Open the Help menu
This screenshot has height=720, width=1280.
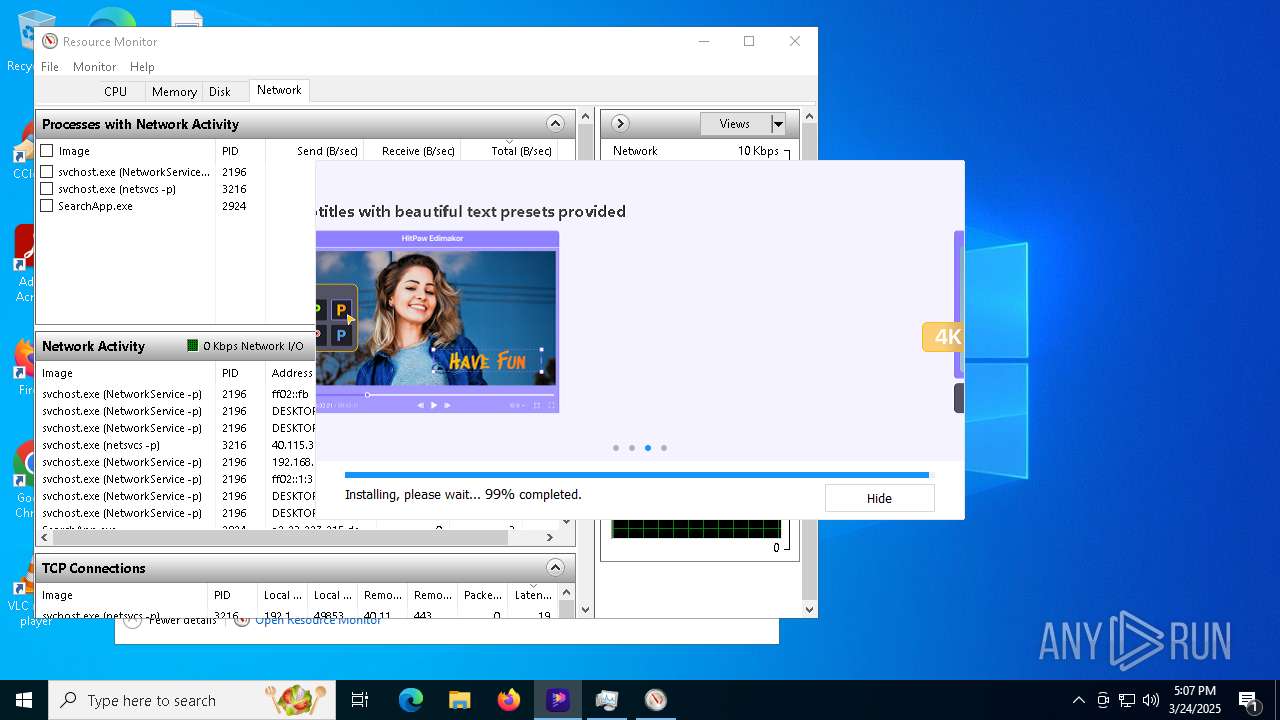point(142,66)
